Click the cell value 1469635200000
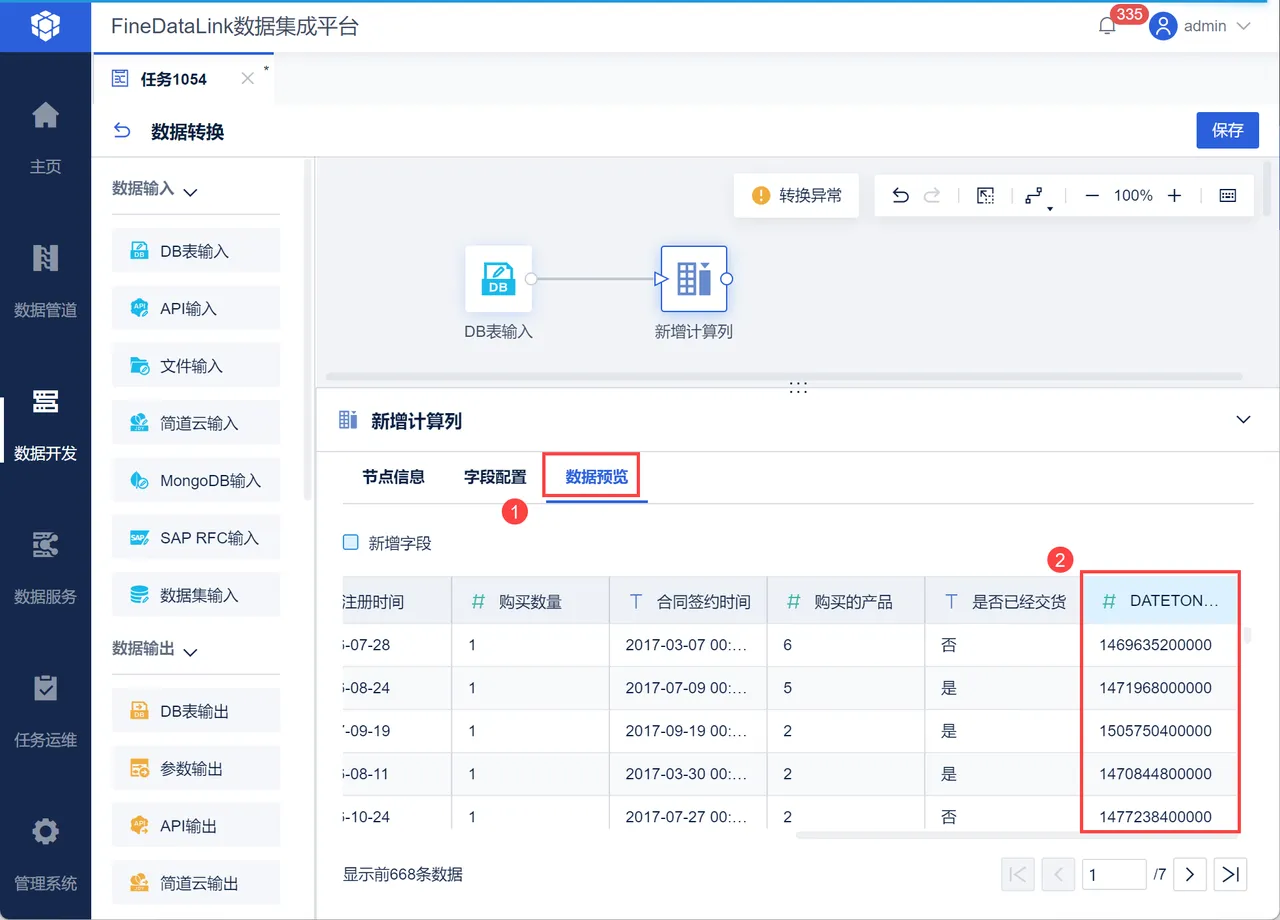 1155,645
